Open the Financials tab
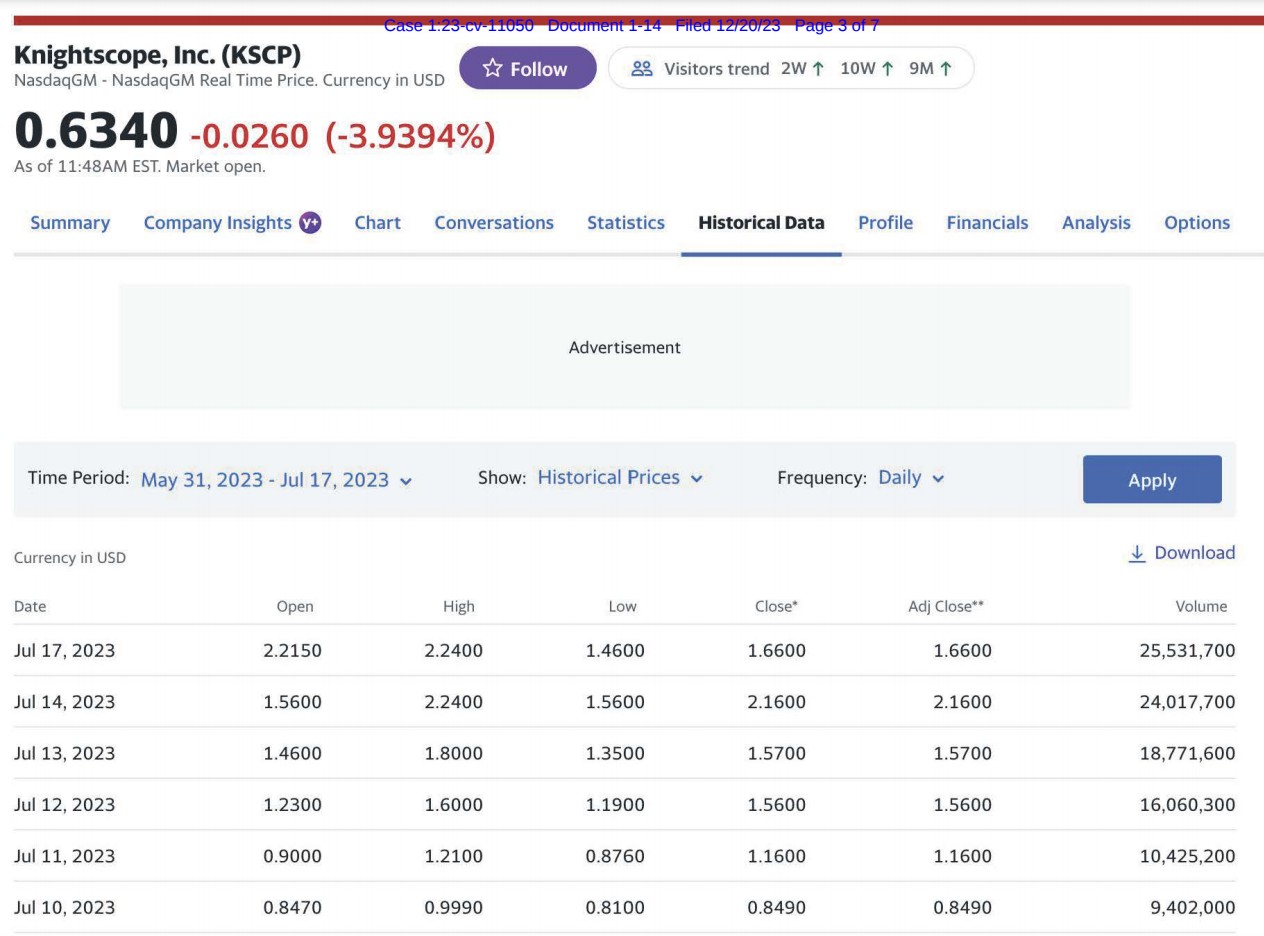Screen dimensions: 1264x936 click(x=986, y=223)
